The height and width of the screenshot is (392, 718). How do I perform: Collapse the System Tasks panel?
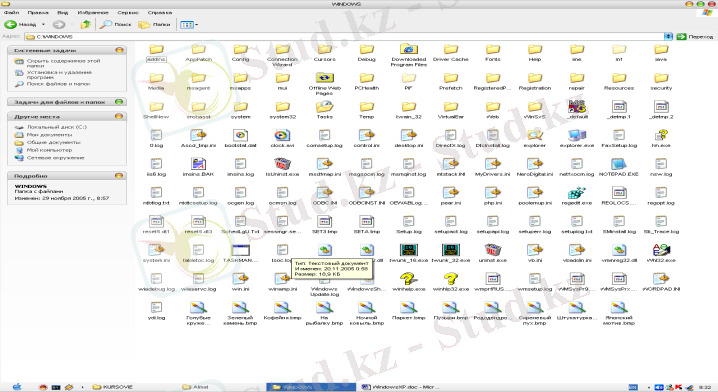[x=119, y=50]
